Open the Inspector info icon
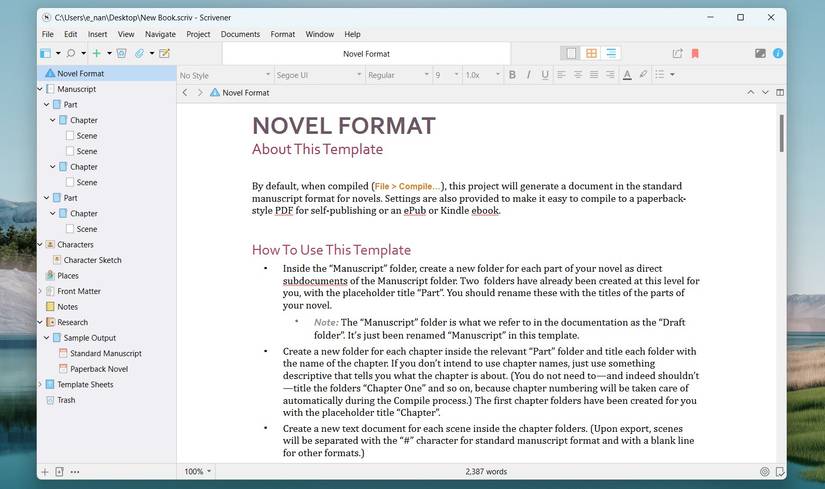The image size is (825, 489). pyautogui.click(x=777, y=53)
